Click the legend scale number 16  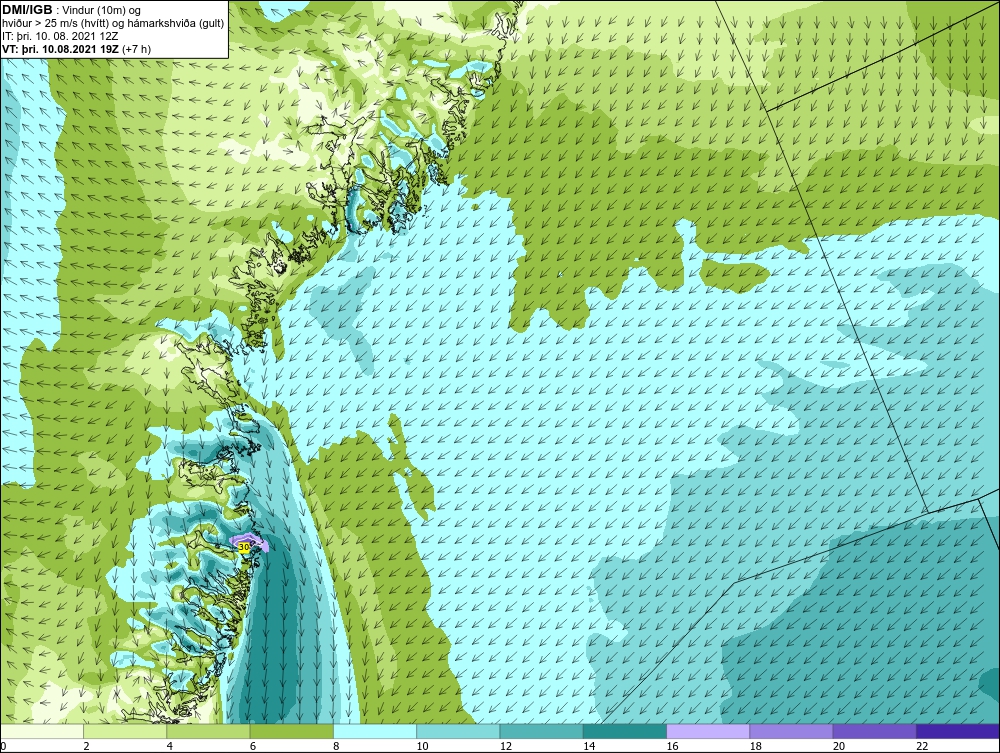672,746
